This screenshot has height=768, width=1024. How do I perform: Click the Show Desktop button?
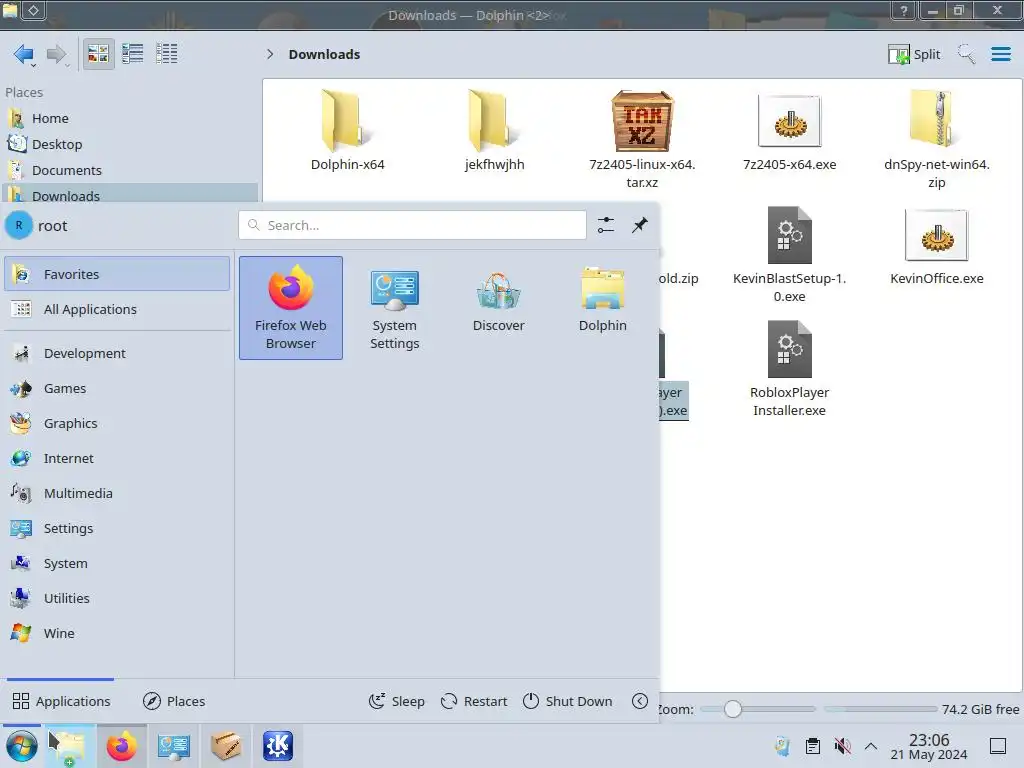[x=997, y=746]
